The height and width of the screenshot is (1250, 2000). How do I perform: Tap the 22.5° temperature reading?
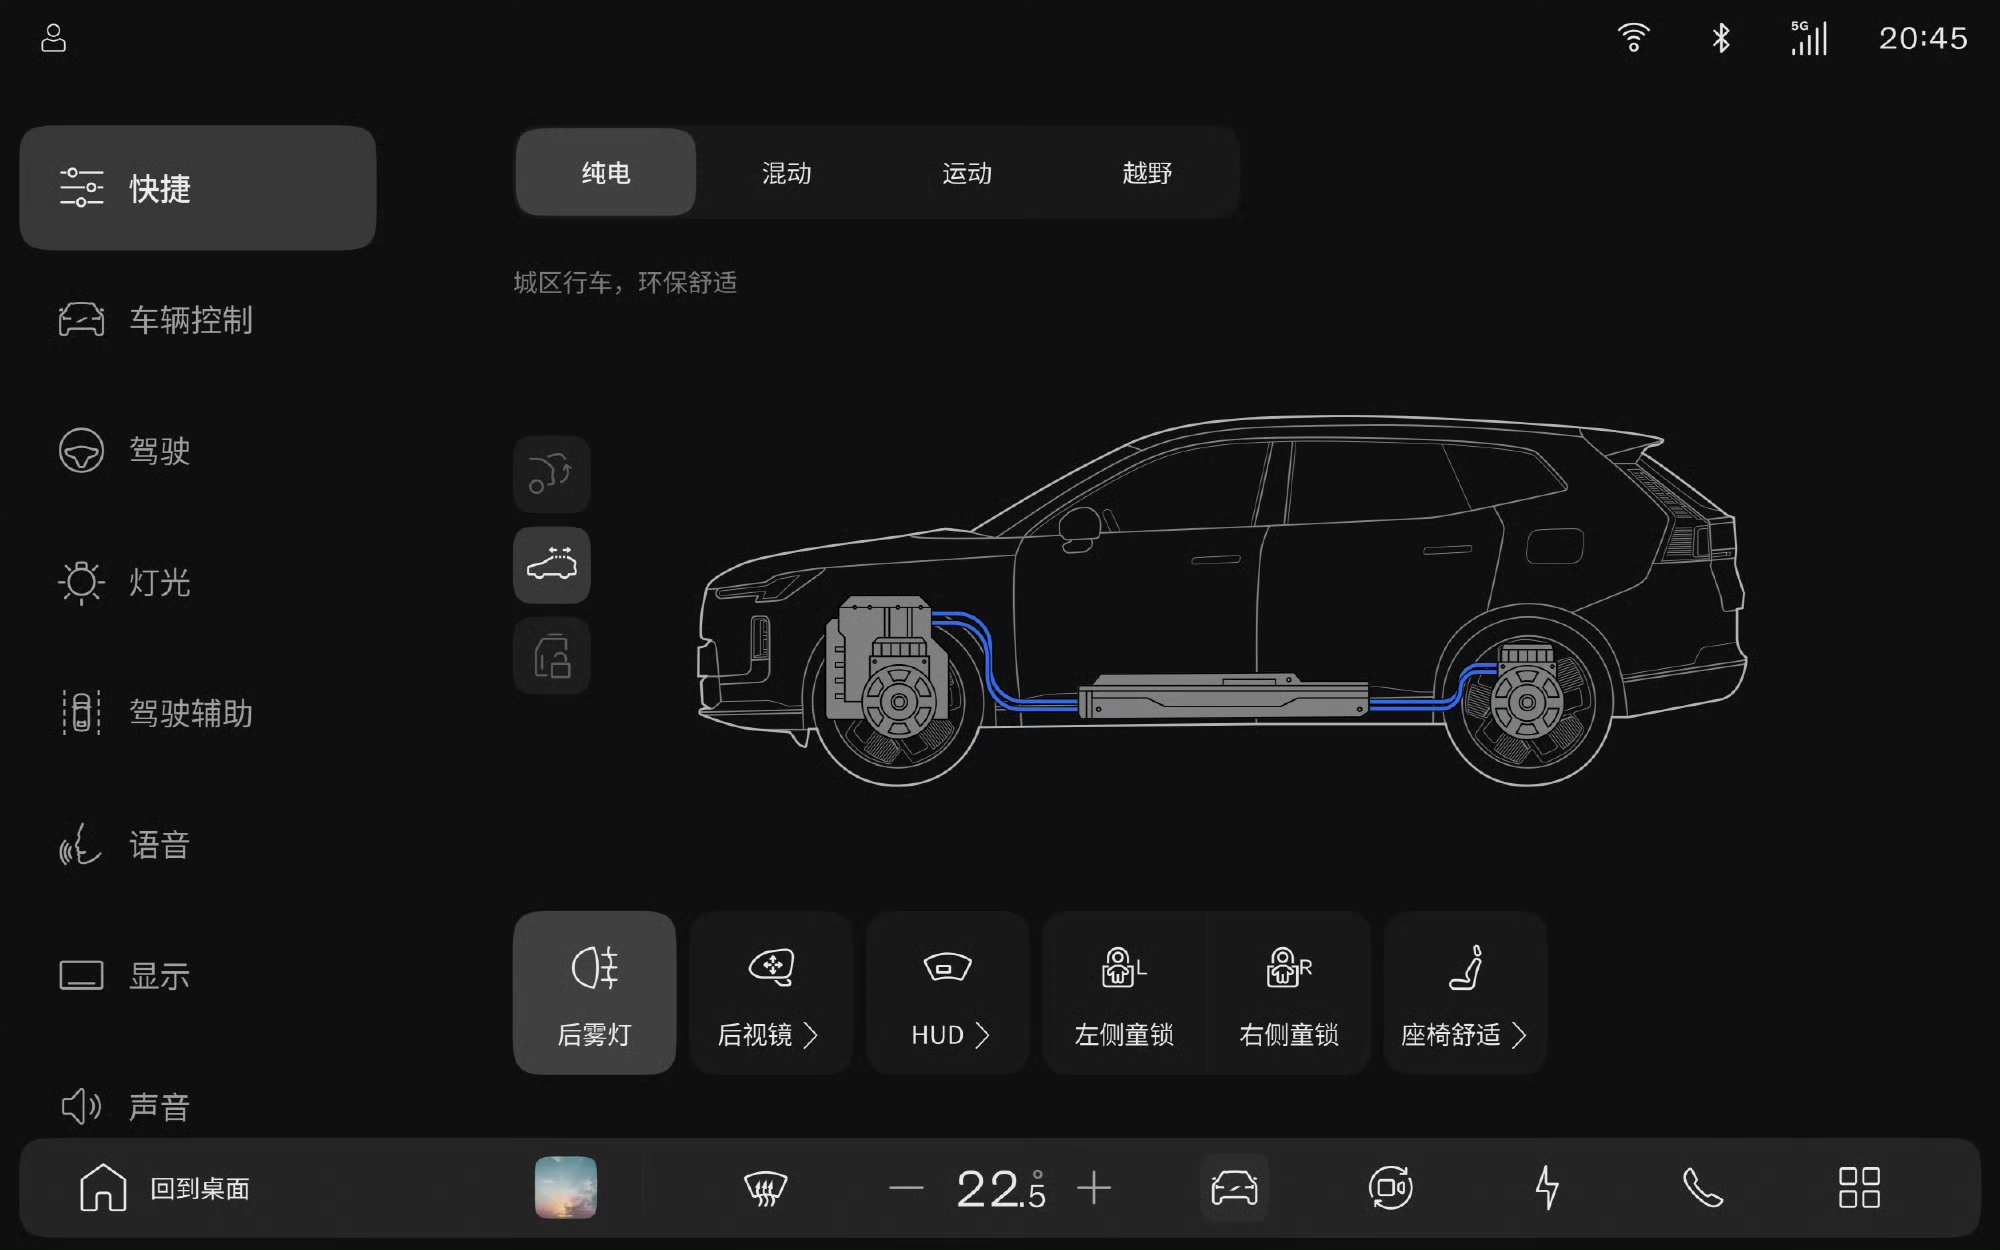pos(1001,1188)
